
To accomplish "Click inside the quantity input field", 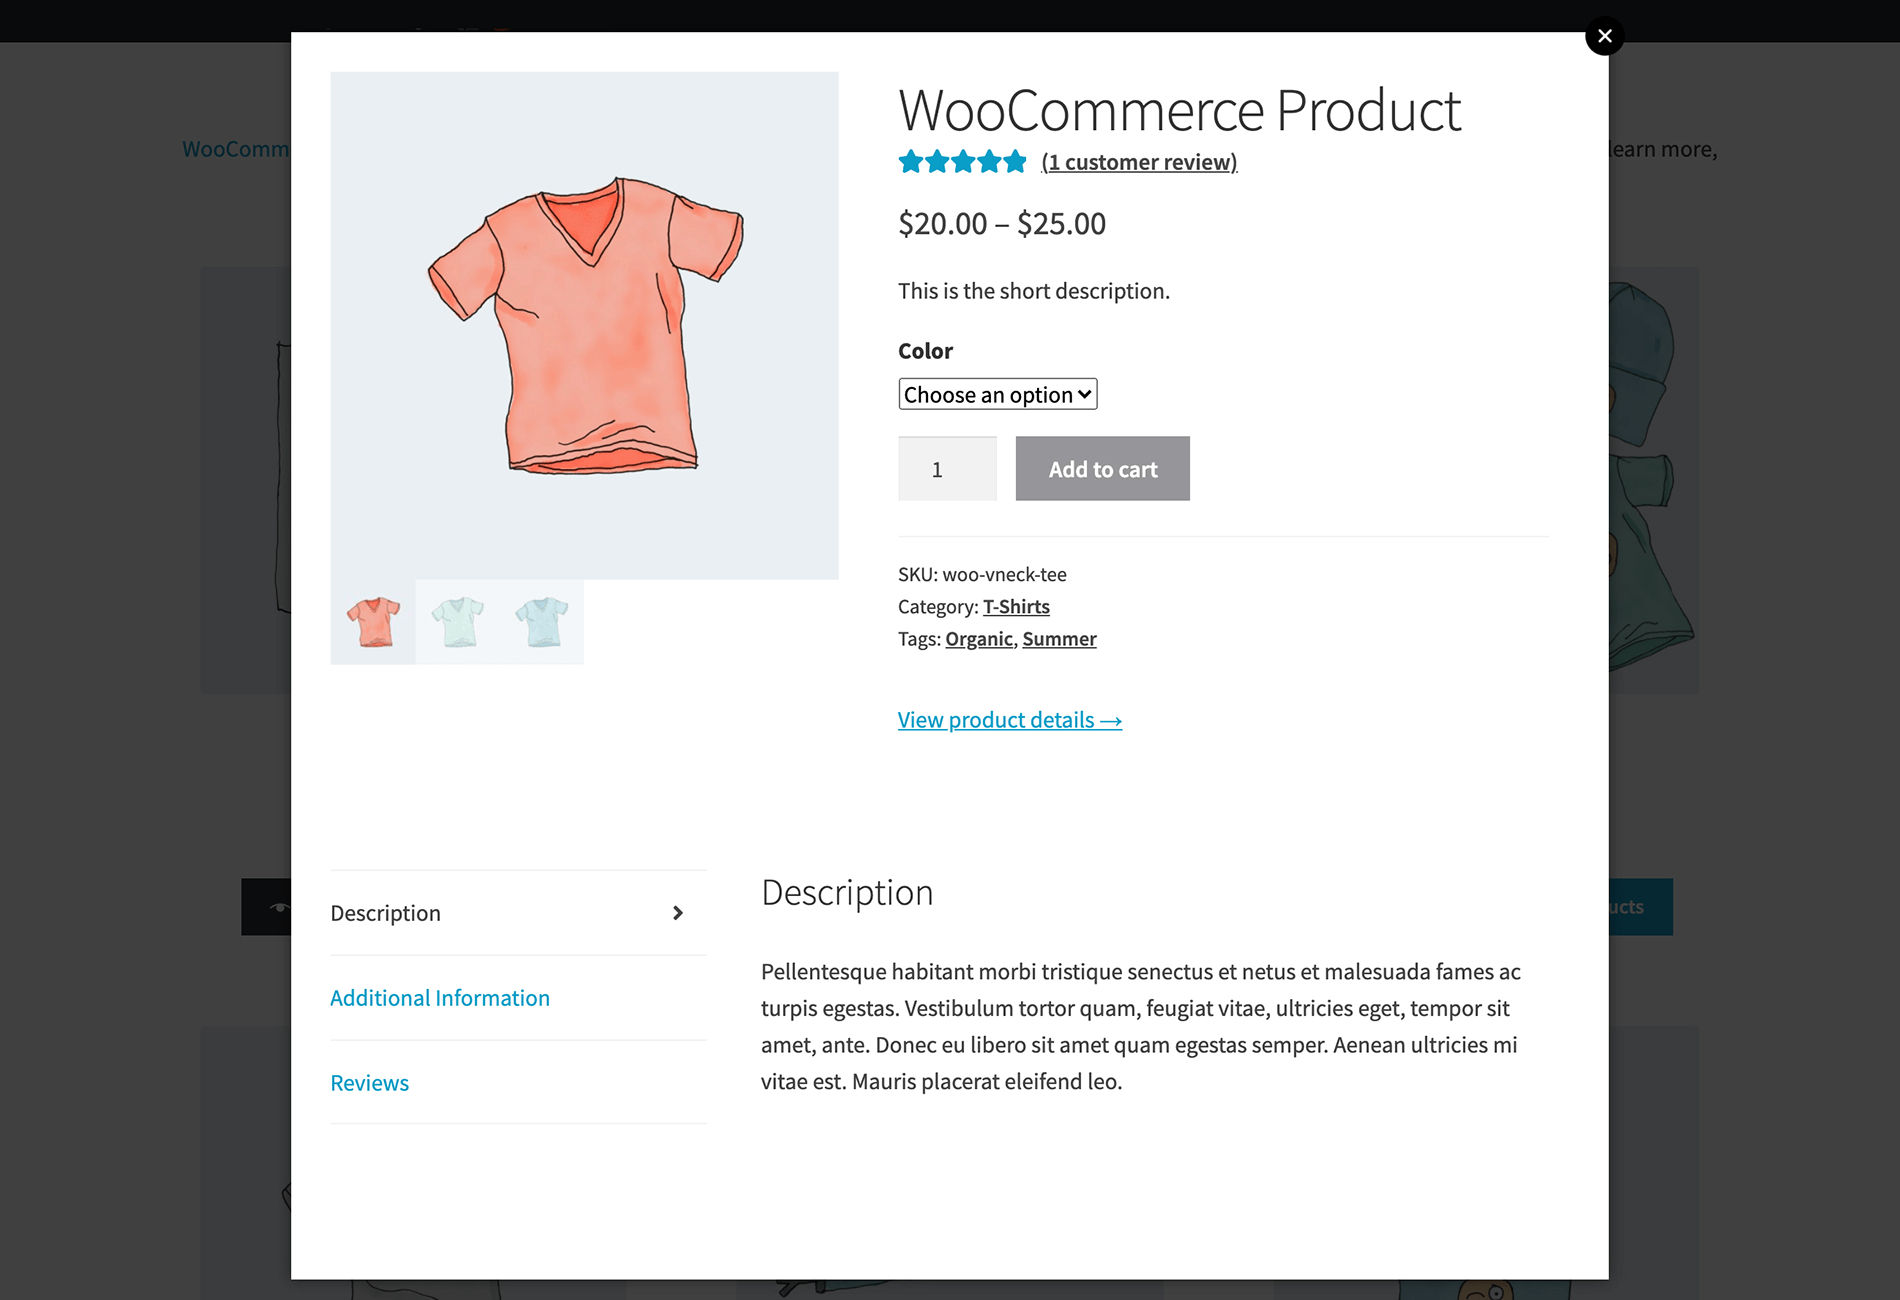I will pyautogui.click(x=946, y=468).
